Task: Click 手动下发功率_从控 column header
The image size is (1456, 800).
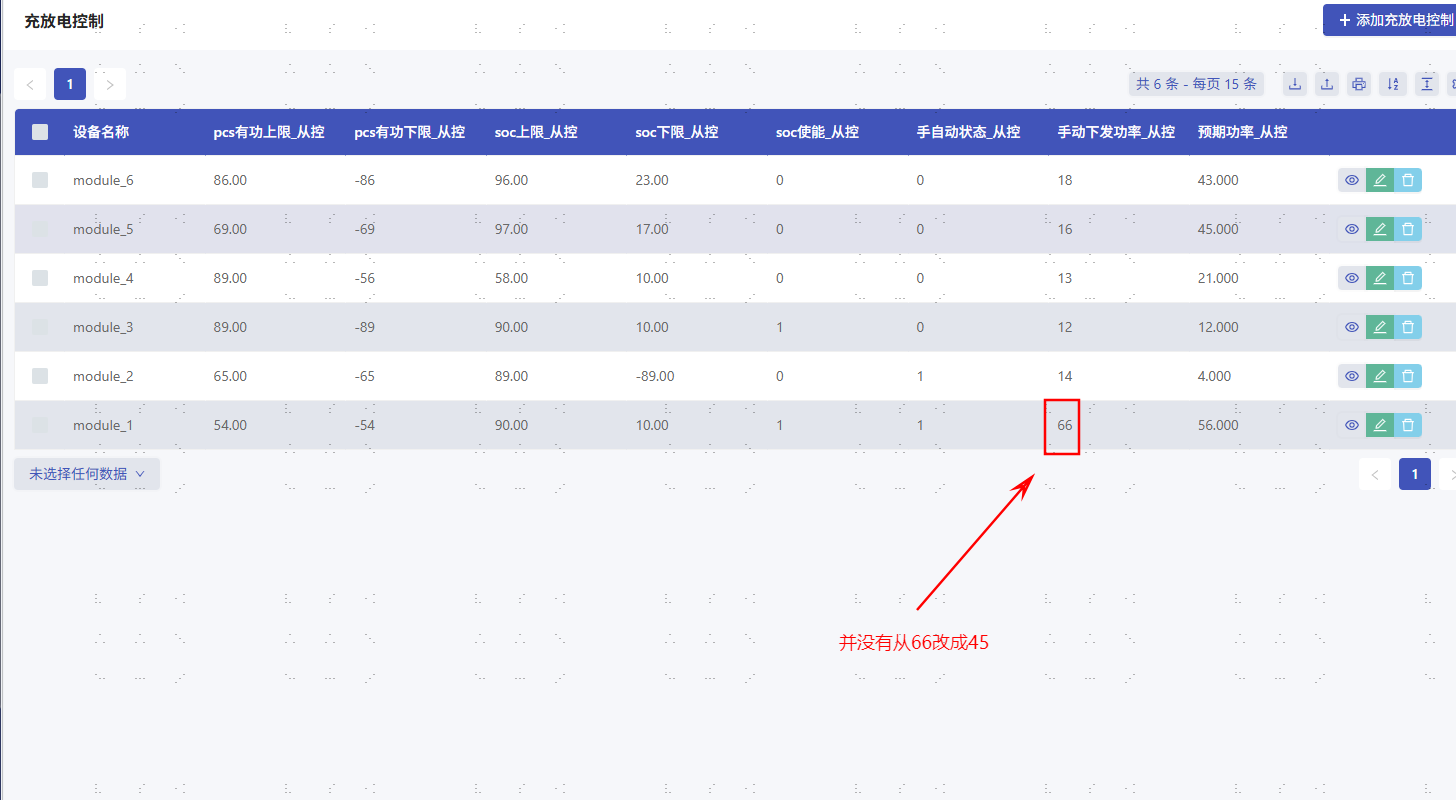Action: [1116, 131]
